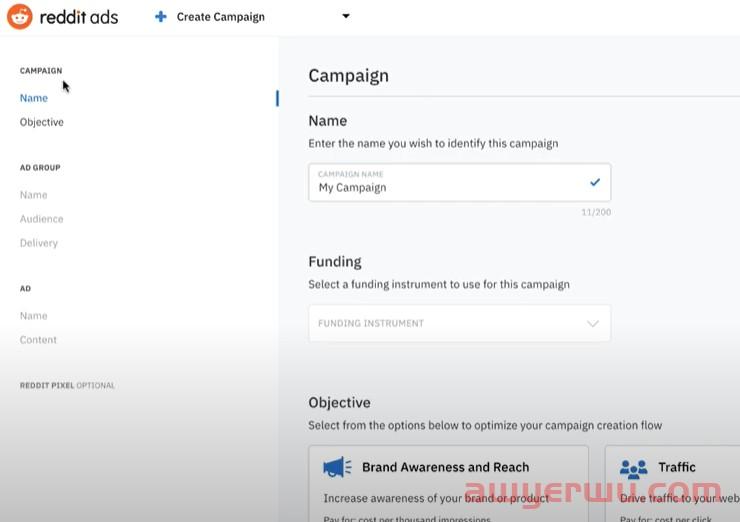Viewport: 740px width, 522px height.
Task: Click the people Traffic icon
Action: (634, 468)
